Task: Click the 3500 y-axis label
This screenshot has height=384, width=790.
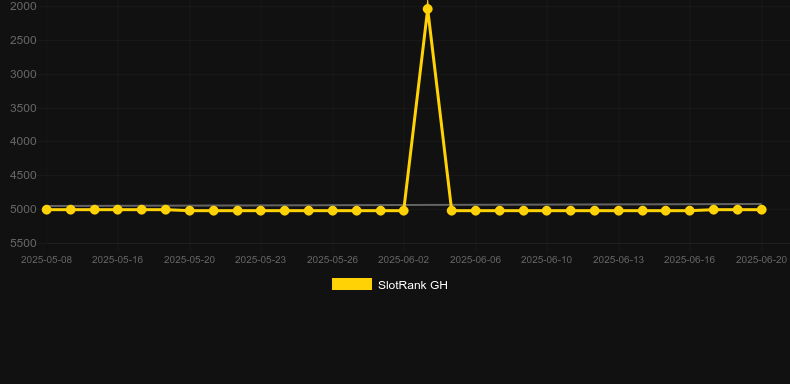Action: click(23, 108)
